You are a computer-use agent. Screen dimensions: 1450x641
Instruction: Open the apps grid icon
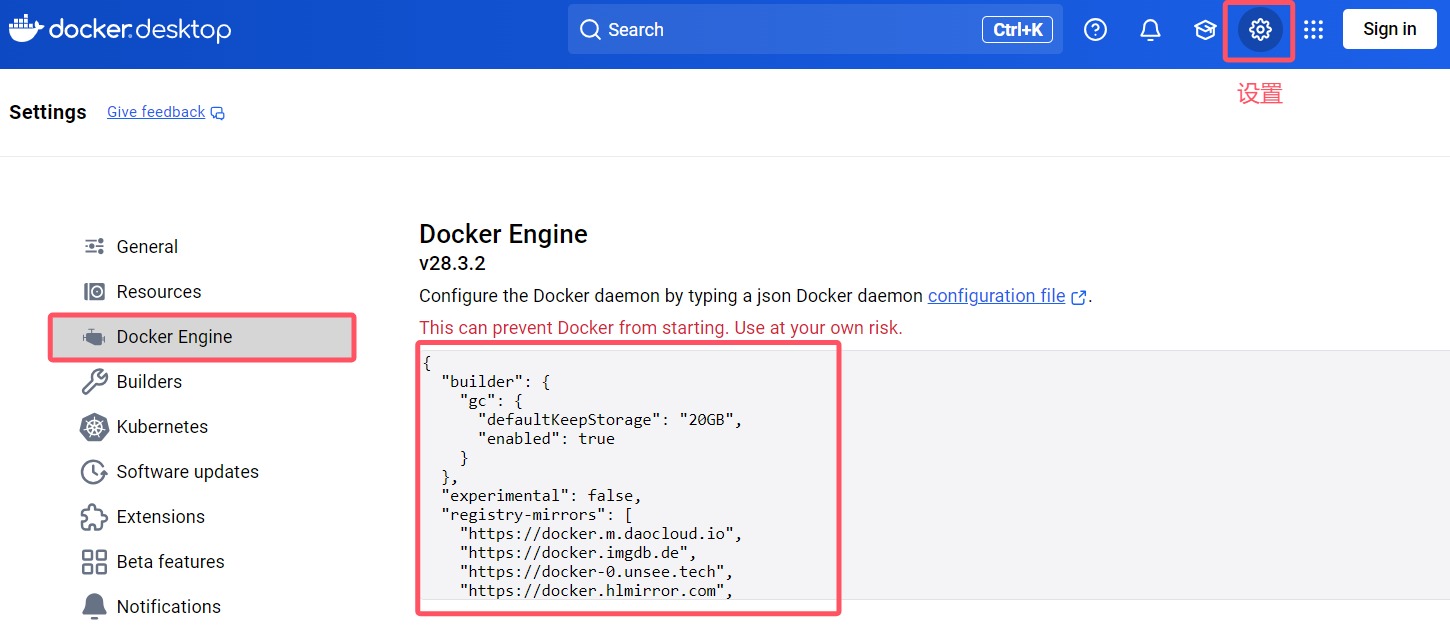1314,30
